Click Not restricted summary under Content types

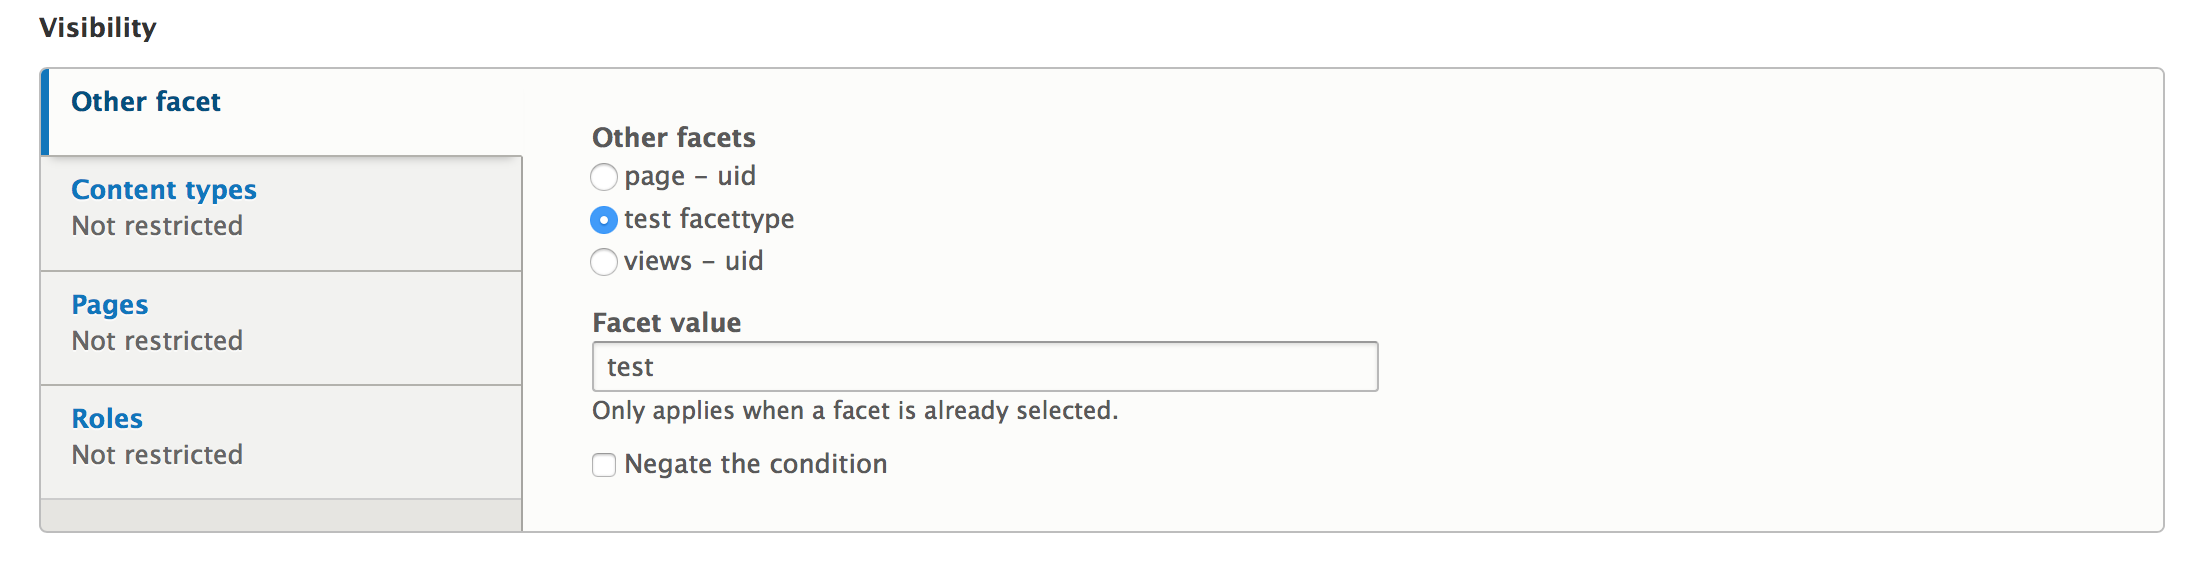pos(157,226)
